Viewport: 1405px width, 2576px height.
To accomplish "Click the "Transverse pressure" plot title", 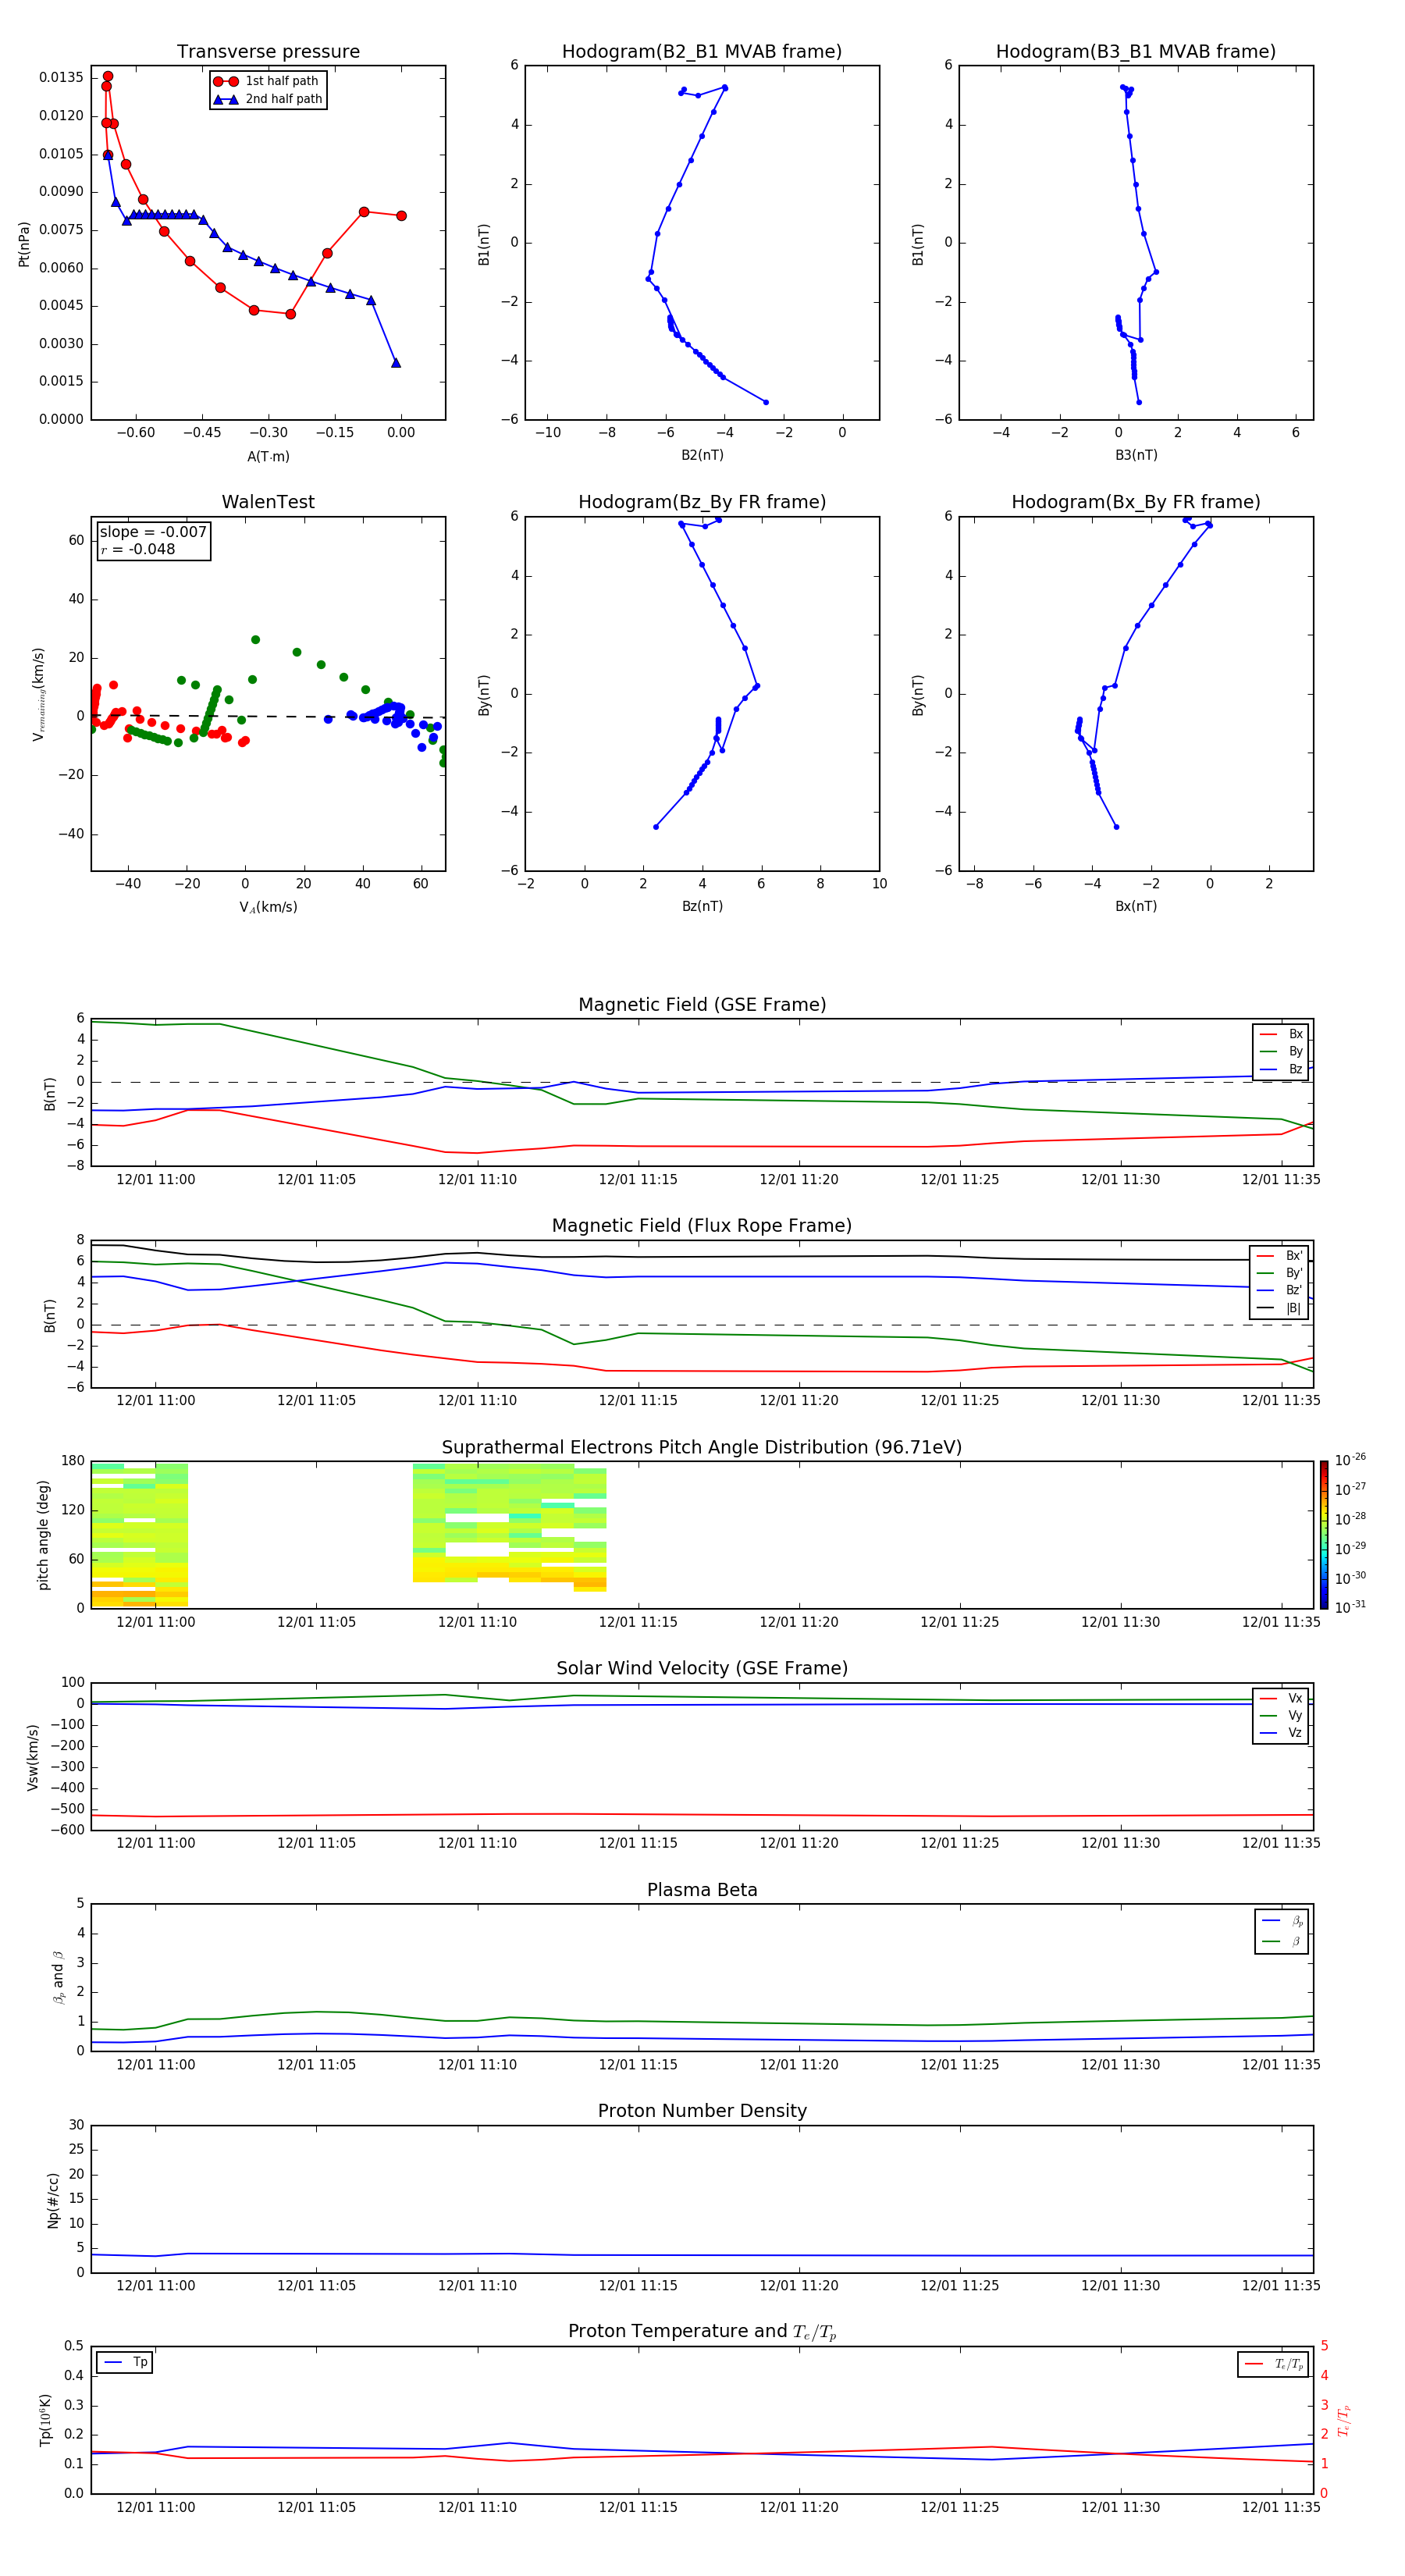I will [x=268, y=52].
